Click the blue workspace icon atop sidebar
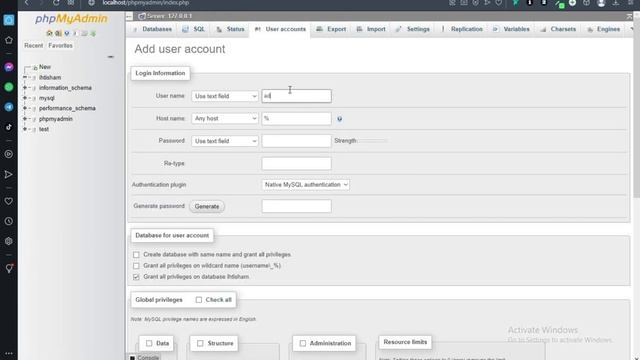 click(x=9, y=20)
